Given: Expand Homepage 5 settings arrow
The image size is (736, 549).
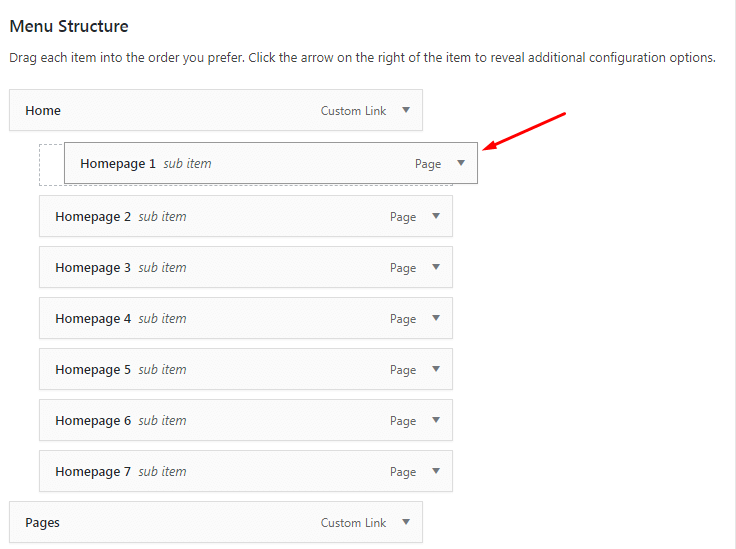Looking at the screenshot, I should pyautogui.click(x=436, y=369).
